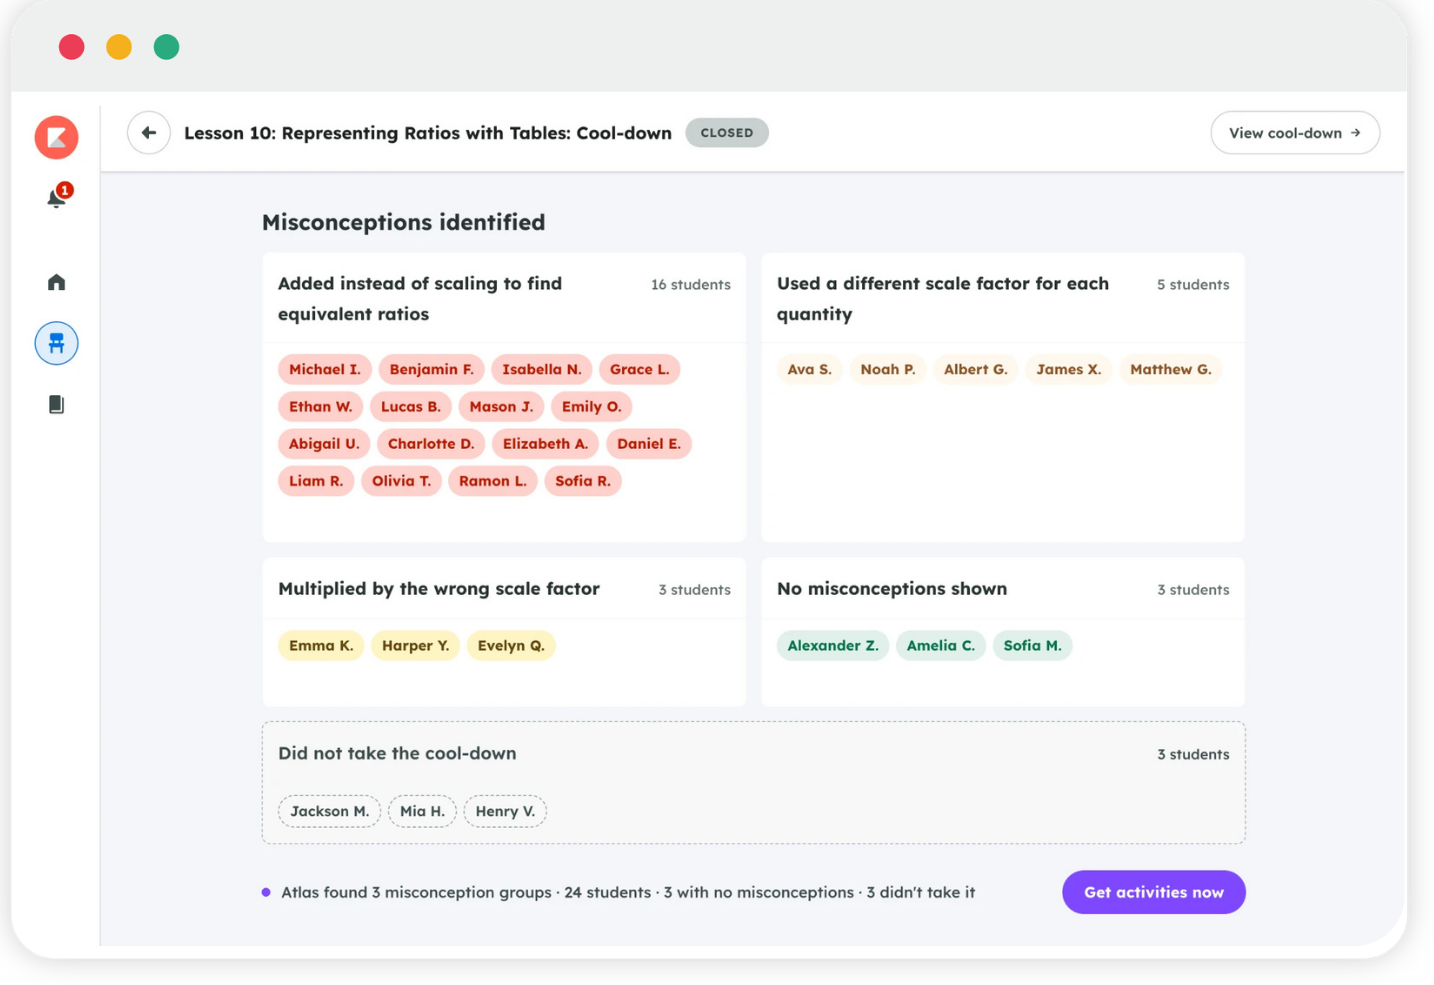Select absent student Jackson M.

[330, 811]
